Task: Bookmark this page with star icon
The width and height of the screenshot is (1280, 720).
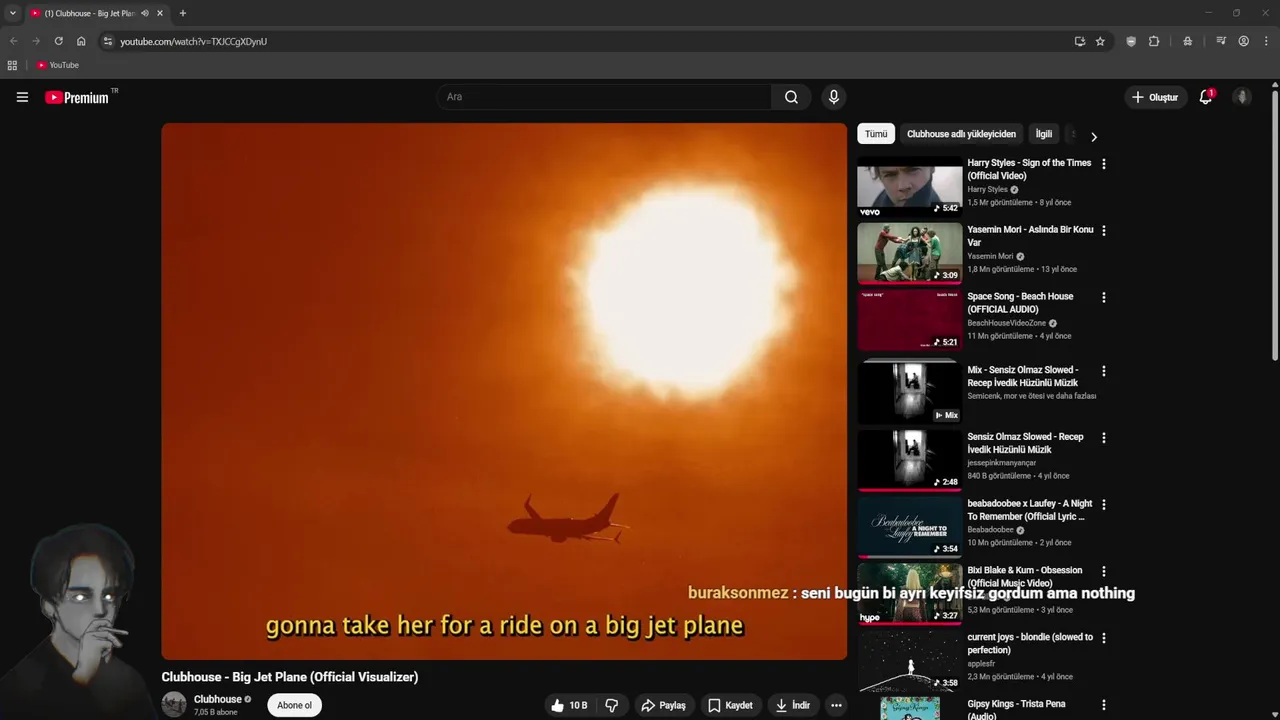Action: tap(1100, 41)
